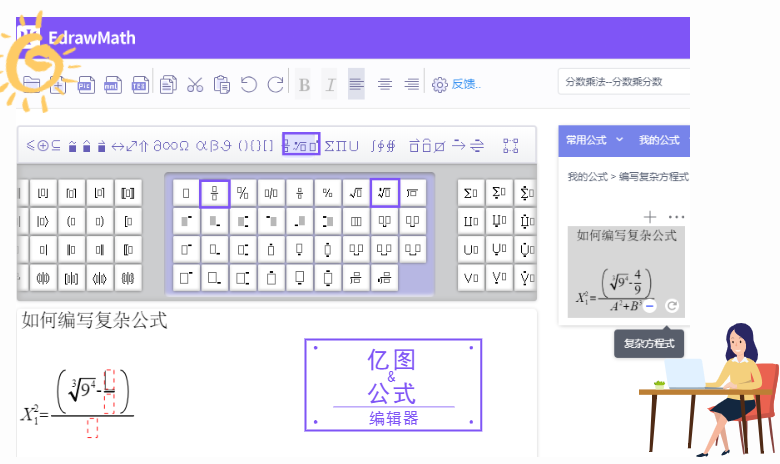
Task: Select the bottom denominator placeholder in editor
Action: tap(93, 428)
